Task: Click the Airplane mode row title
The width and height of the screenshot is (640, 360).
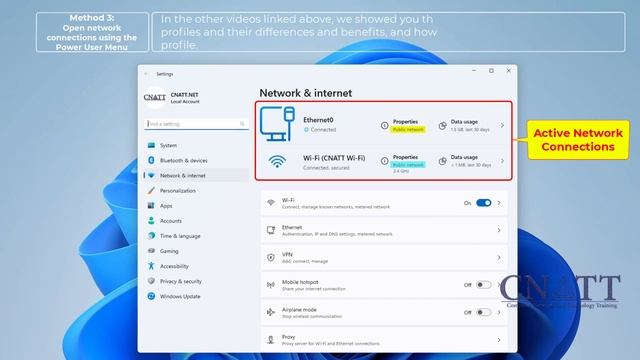Action: pyautogui.click(x=299, y=310)
